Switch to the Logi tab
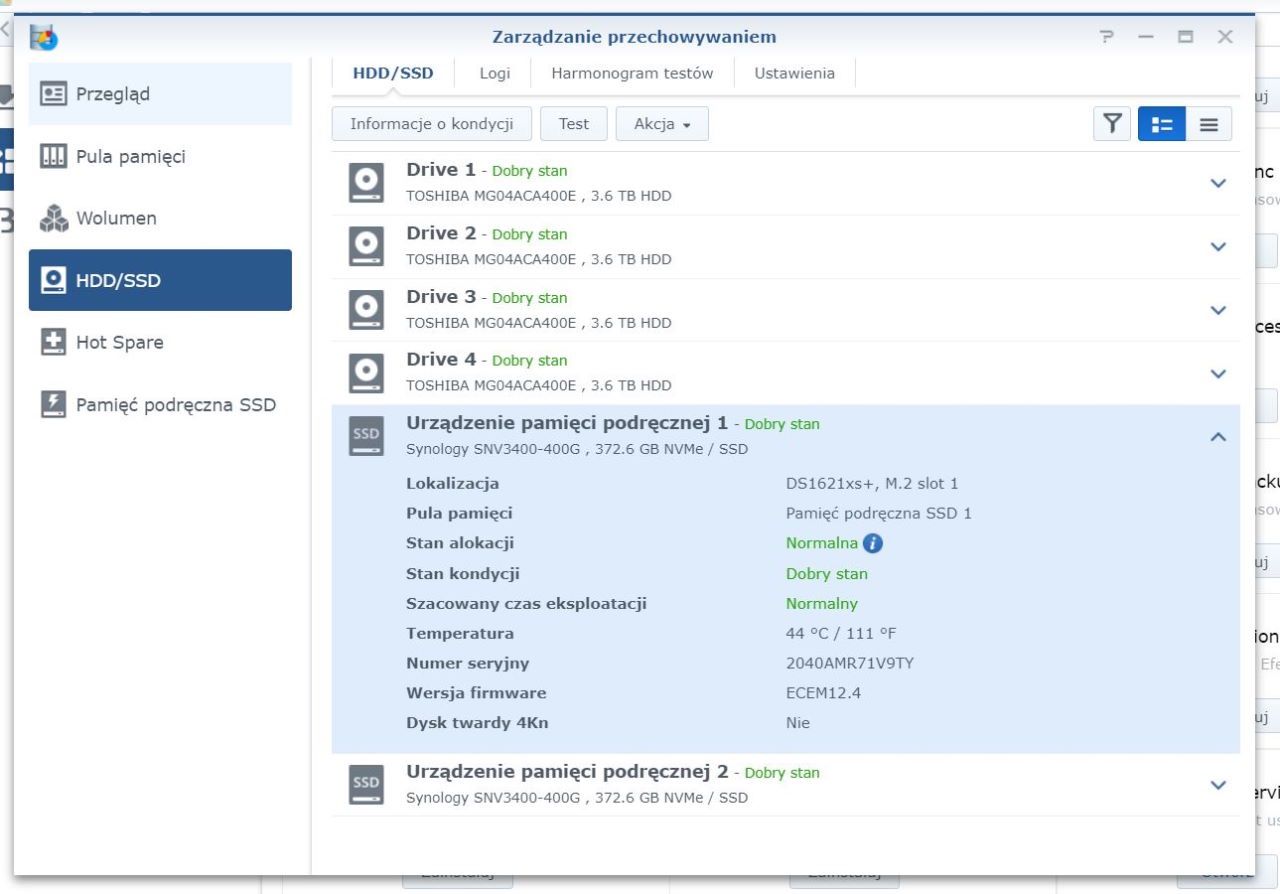This screenshot has height=894, width=1280. (x=495, y=73)
